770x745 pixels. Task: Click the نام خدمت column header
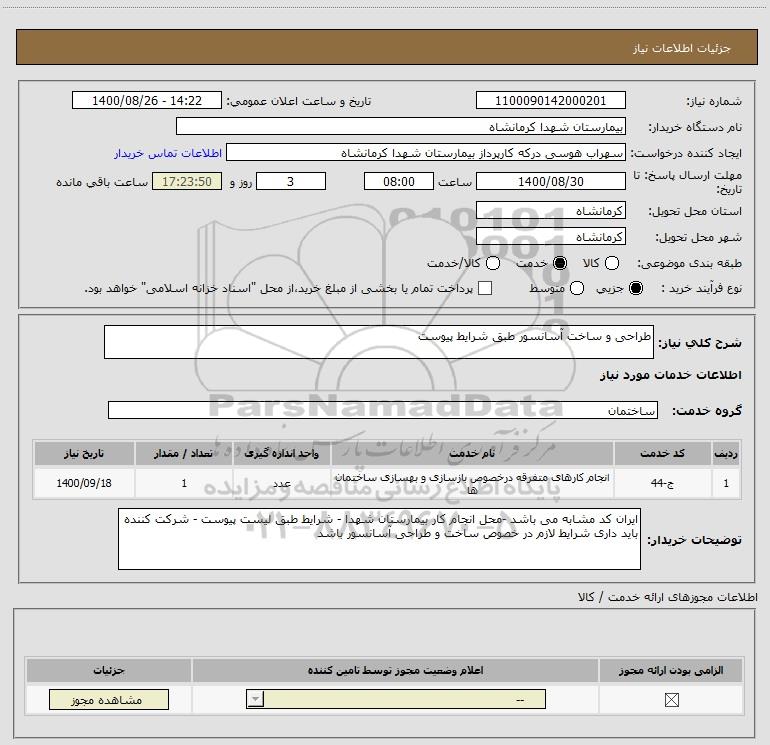click(472, 453)
